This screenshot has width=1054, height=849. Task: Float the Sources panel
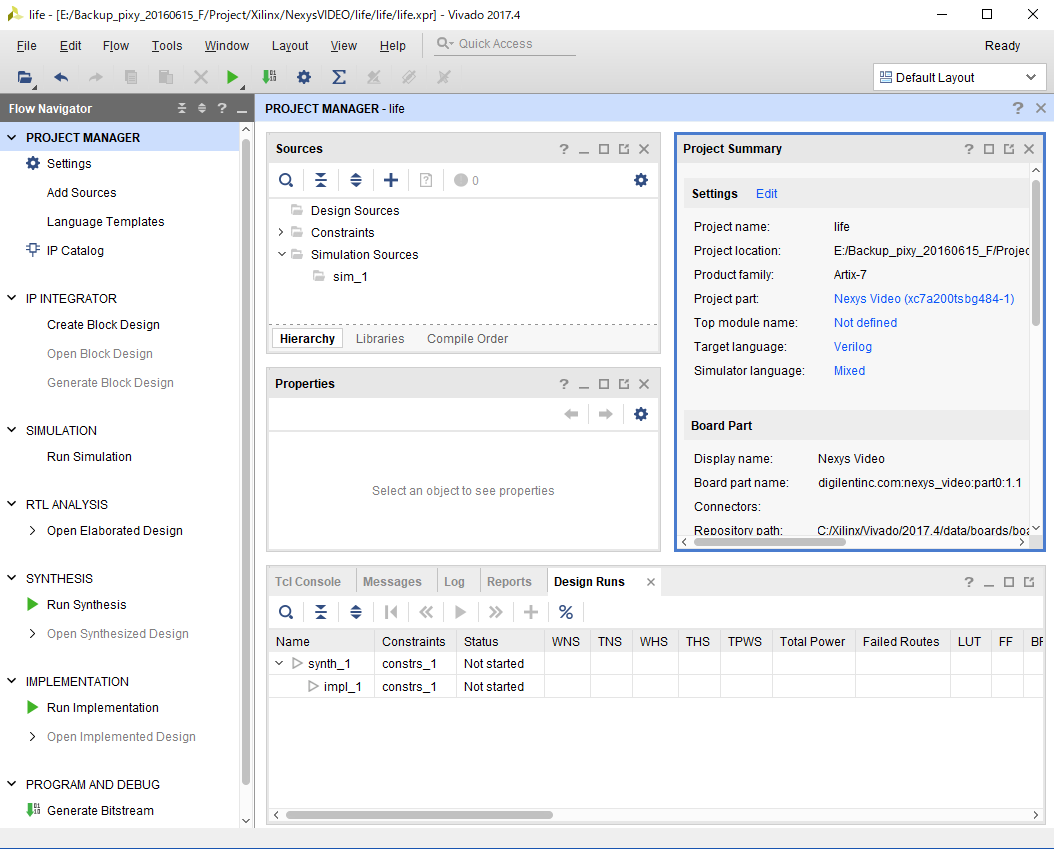click(624, 149)
